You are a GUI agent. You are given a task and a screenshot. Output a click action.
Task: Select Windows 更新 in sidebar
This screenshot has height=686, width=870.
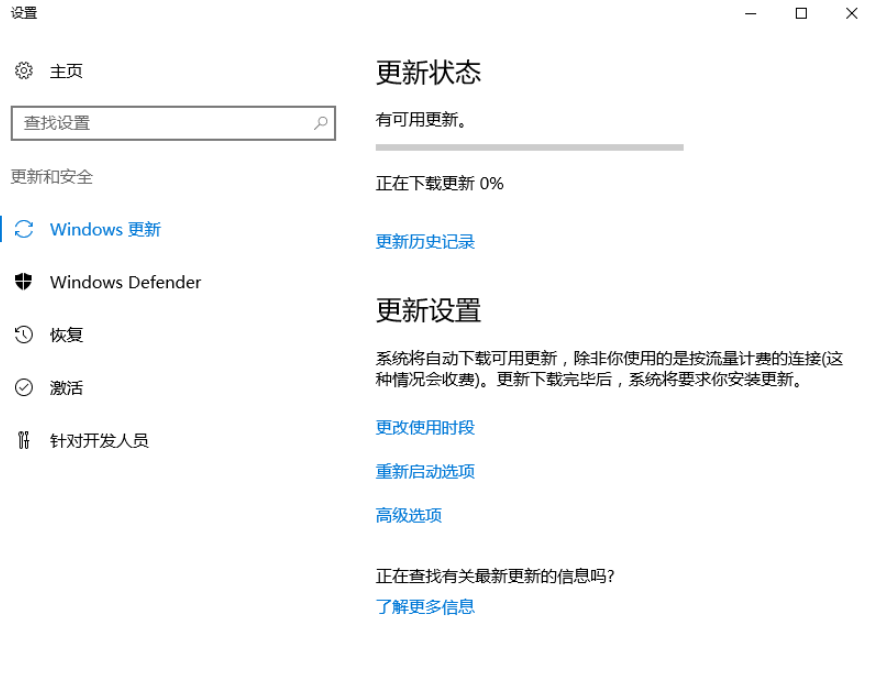[x=105, y=229]
